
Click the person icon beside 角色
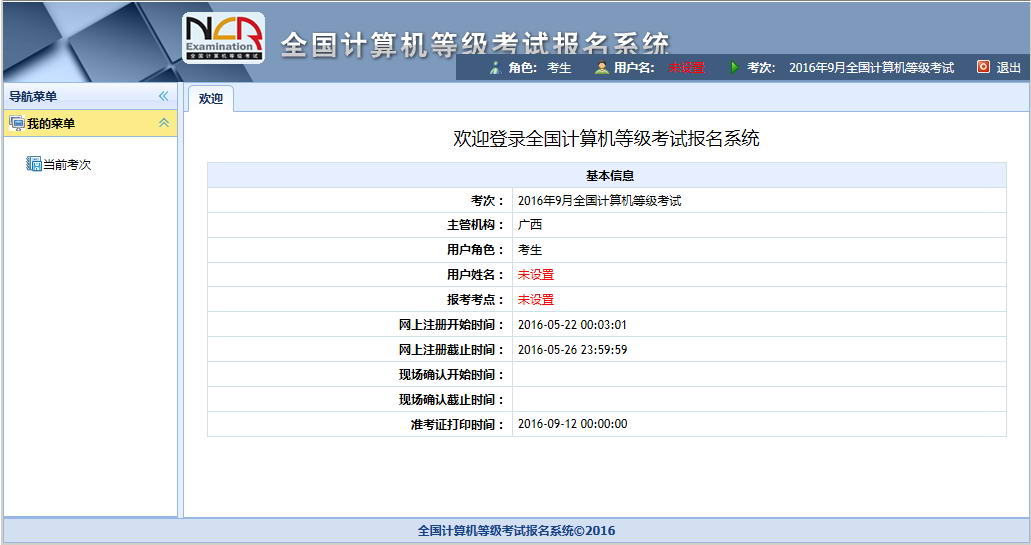click(x=495, y=68)
